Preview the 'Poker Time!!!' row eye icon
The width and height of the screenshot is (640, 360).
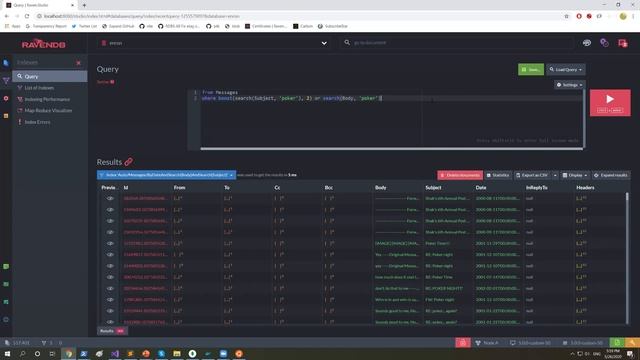pyautogui.click(x=110, y=243)
